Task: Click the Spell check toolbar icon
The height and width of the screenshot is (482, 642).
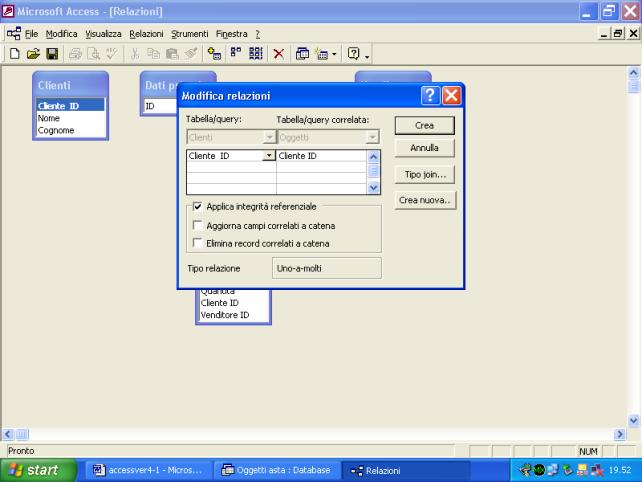Action: tap(112, 54)
